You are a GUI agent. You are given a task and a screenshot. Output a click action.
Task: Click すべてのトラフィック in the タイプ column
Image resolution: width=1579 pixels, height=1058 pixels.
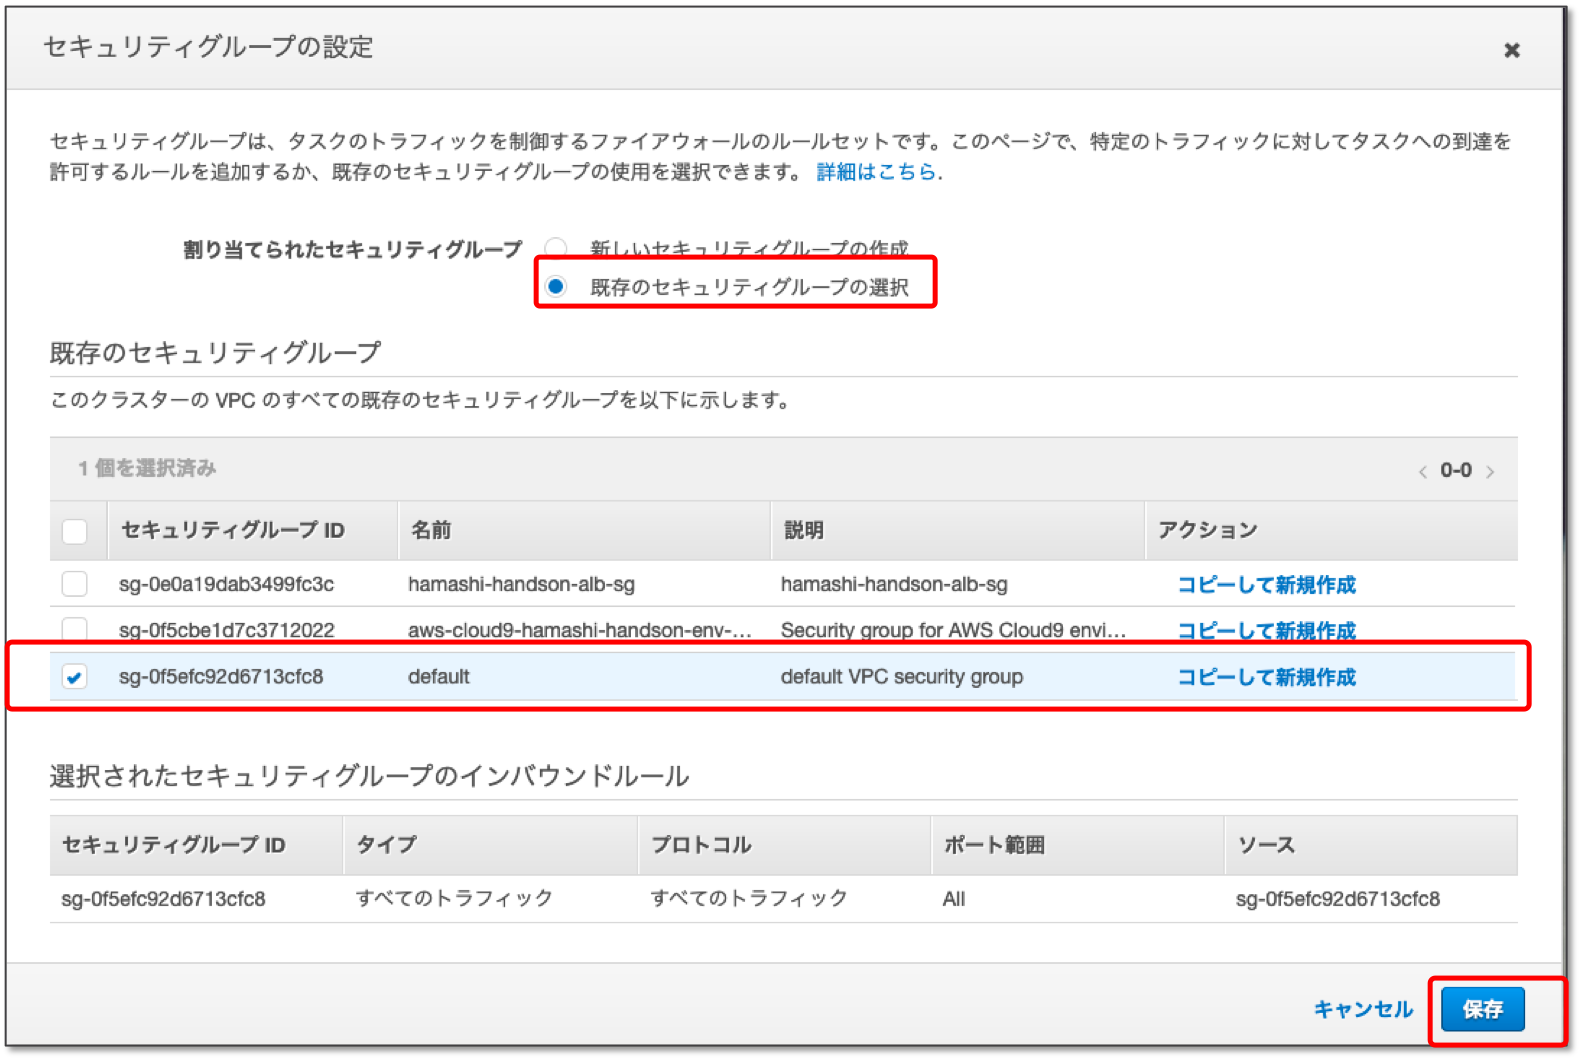pyautogui.click(x=454, y=898)
